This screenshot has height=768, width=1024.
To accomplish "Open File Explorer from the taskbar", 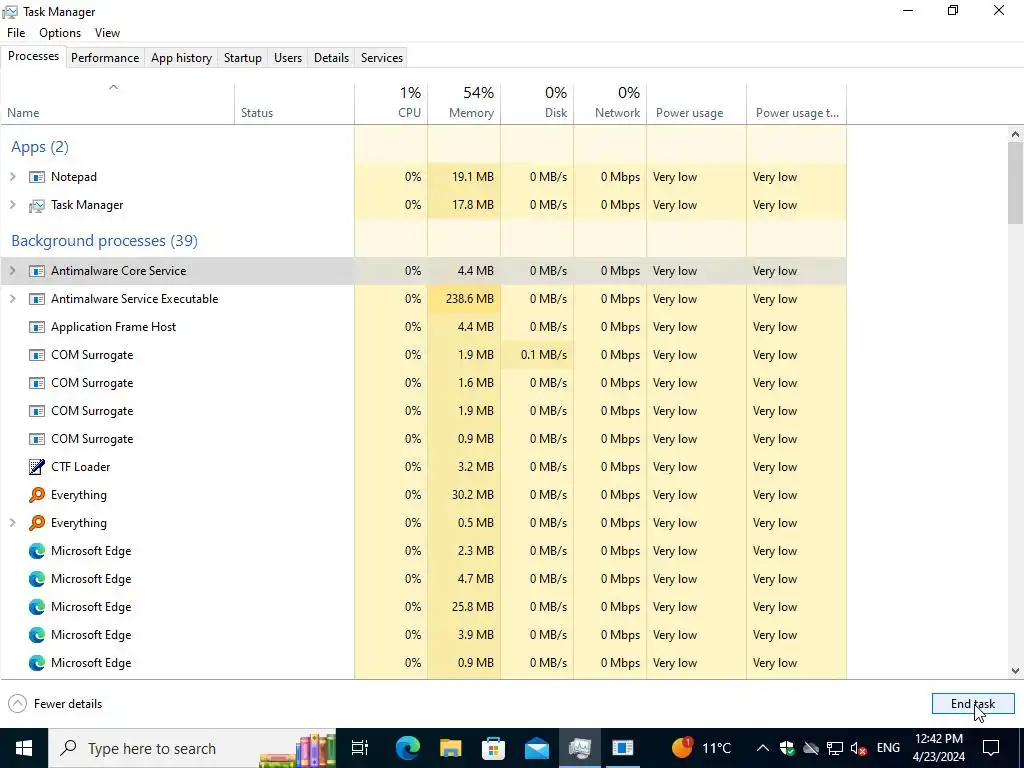I will coord(451,748).
